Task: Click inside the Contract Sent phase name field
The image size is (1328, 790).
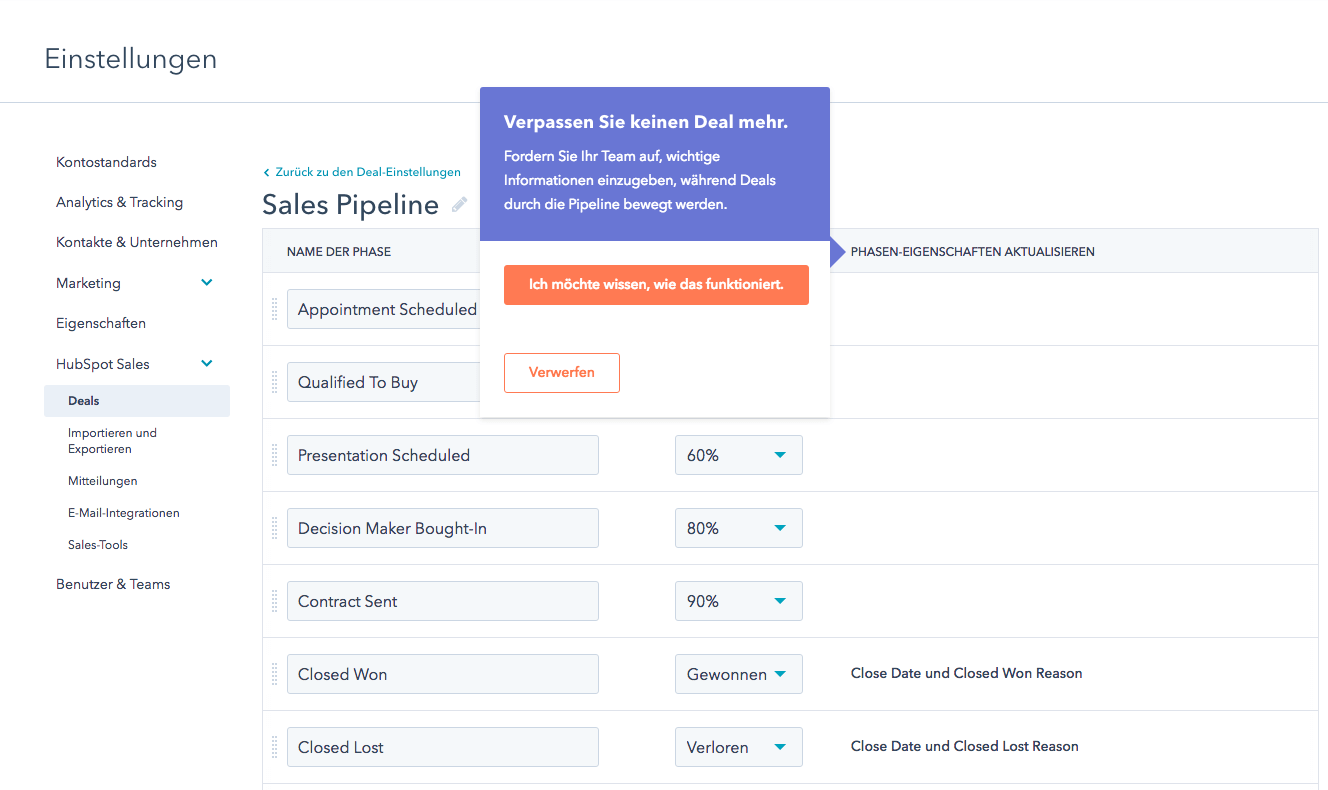Action: [442, 600]
